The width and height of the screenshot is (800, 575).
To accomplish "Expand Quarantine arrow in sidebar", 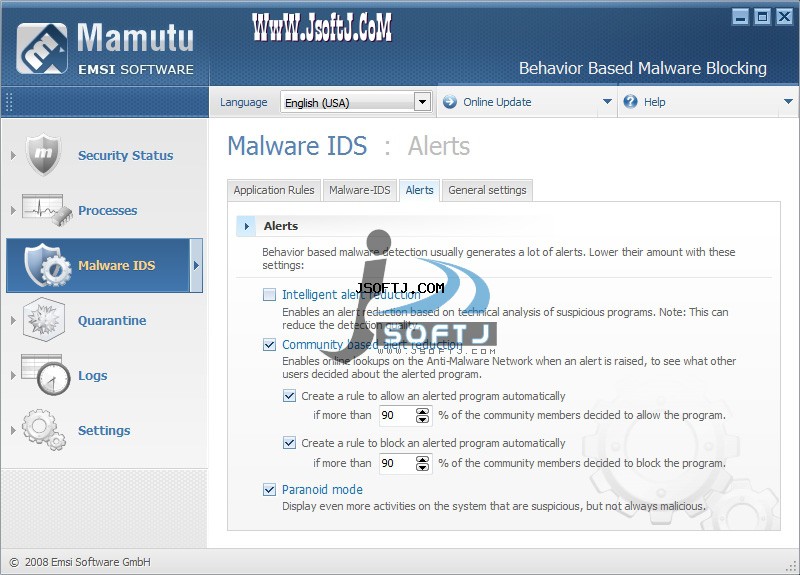I will coord(13,320).
